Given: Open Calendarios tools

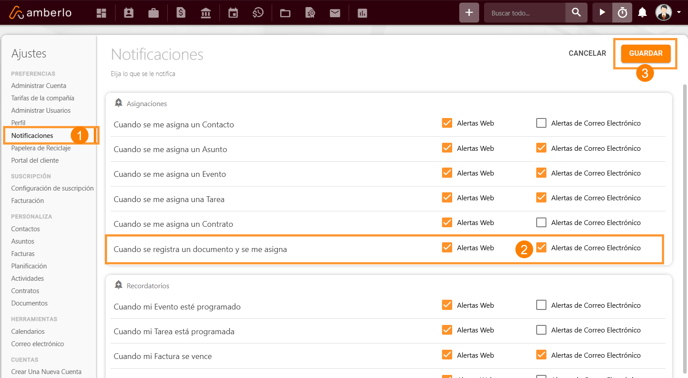Looking at the screenshot, I should pos(28,331).
